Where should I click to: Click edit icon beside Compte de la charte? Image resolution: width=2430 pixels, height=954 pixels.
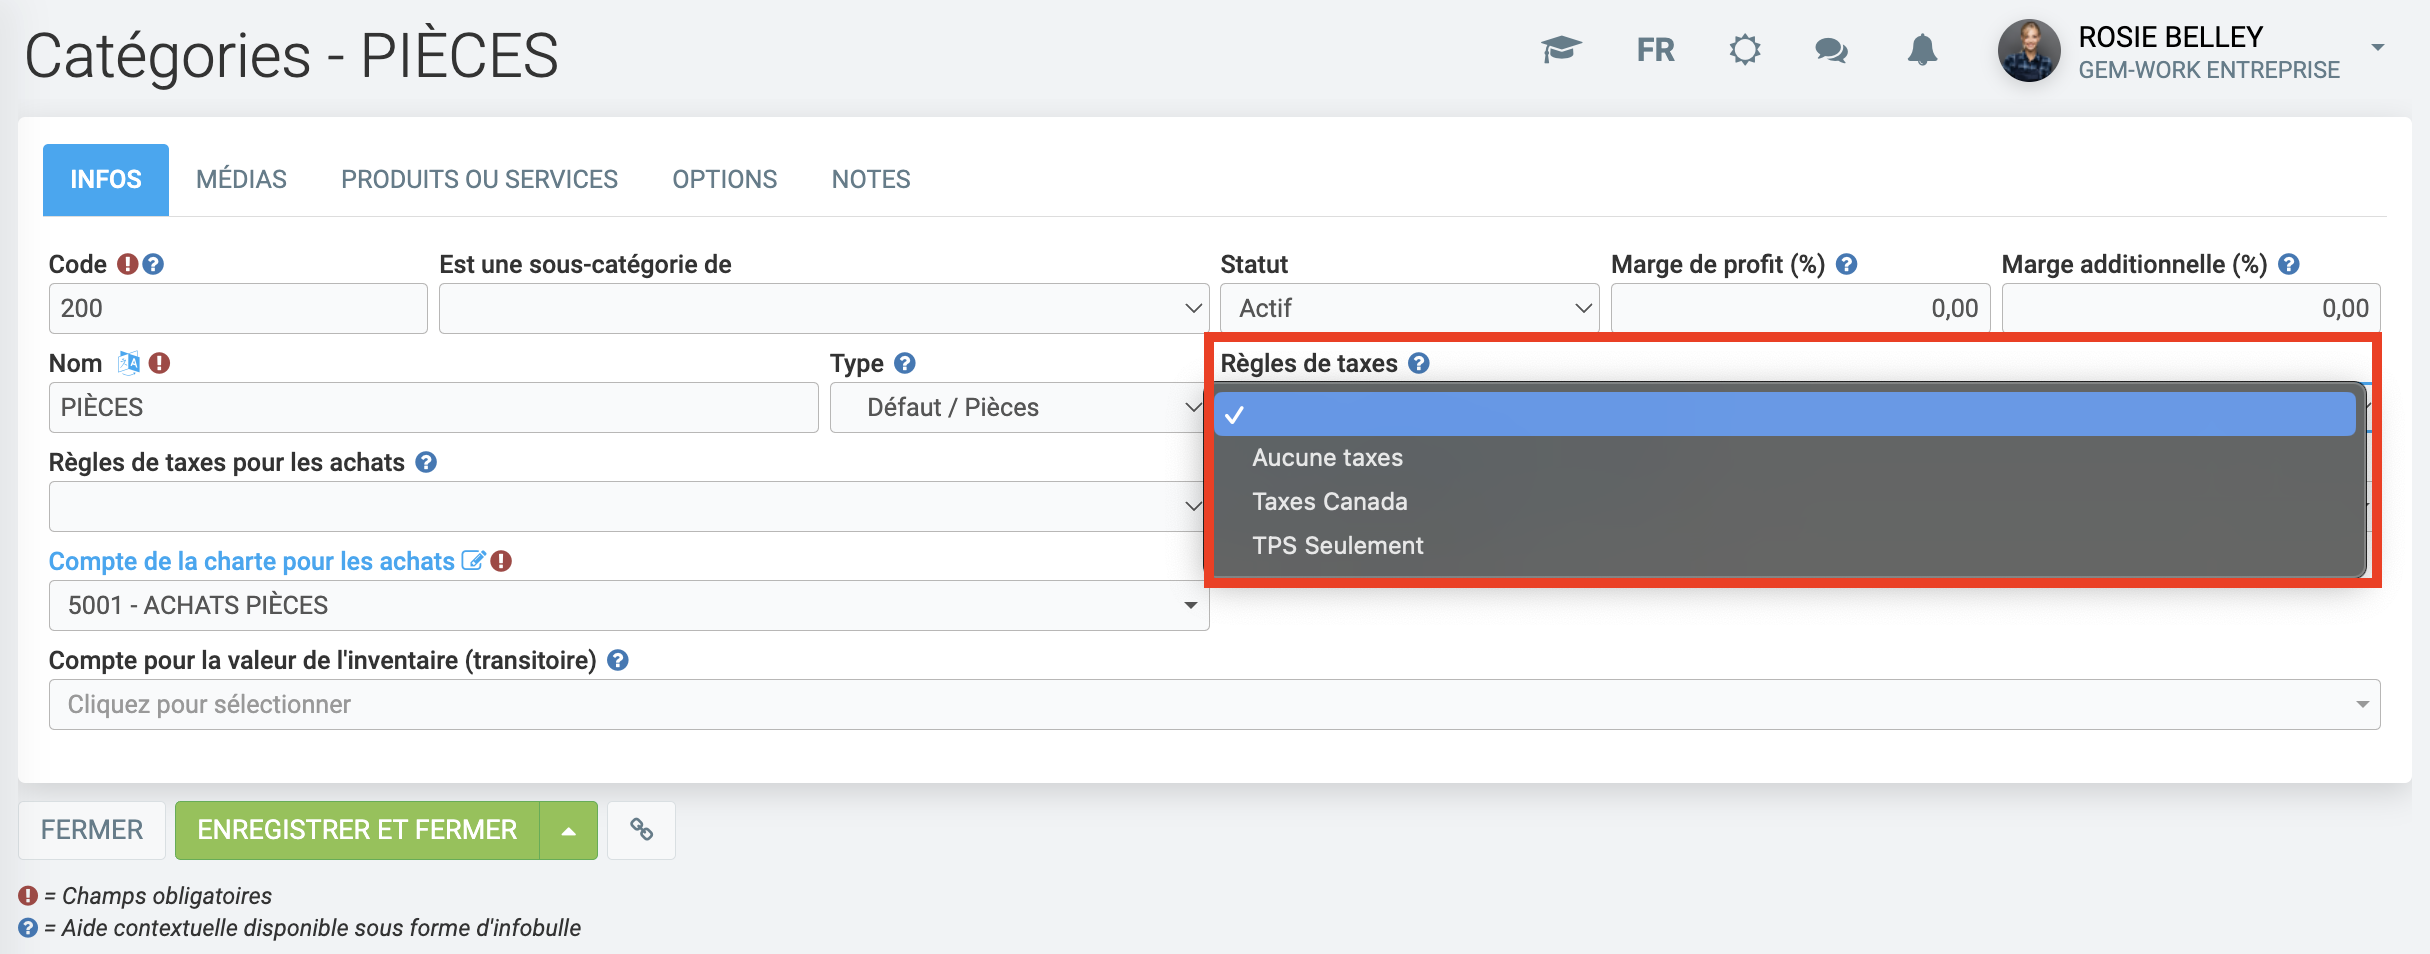[x=472, y=561]
